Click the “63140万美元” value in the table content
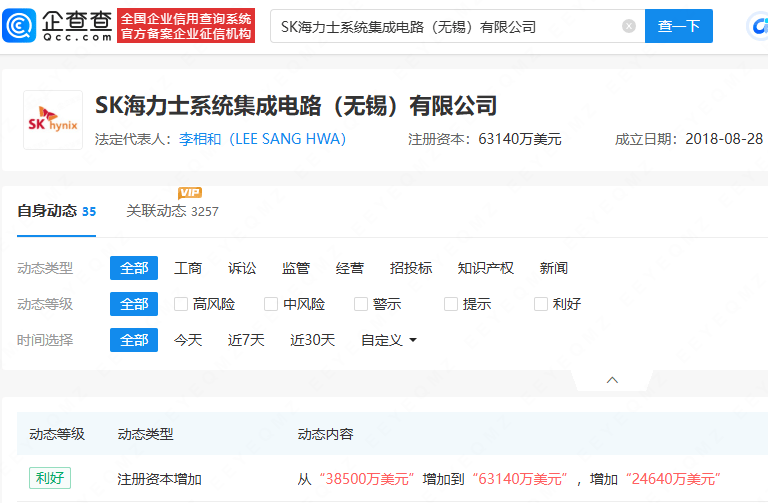768x503 pixels. pos(520,479)
